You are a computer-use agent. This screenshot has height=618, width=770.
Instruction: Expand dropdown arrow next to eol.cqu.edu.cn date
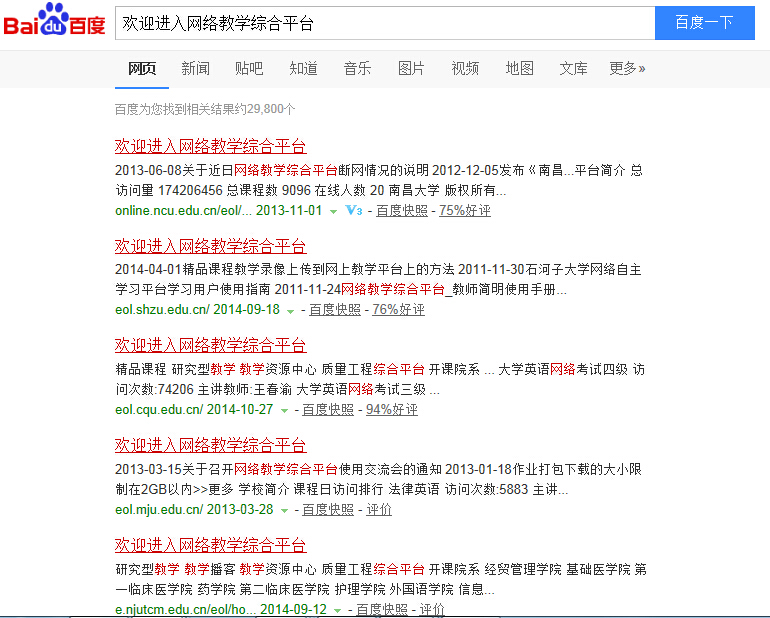(x=284, y=411)
